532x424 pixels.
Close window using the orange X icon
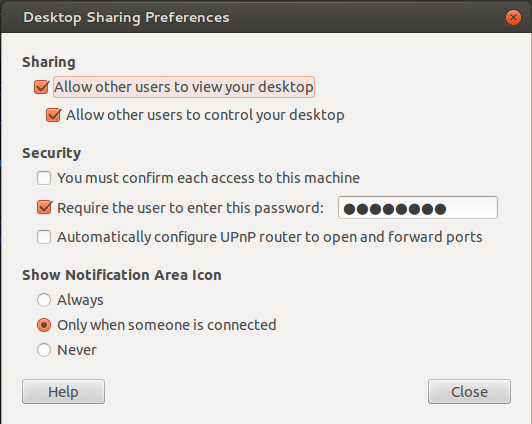click(x=513, y=17)
